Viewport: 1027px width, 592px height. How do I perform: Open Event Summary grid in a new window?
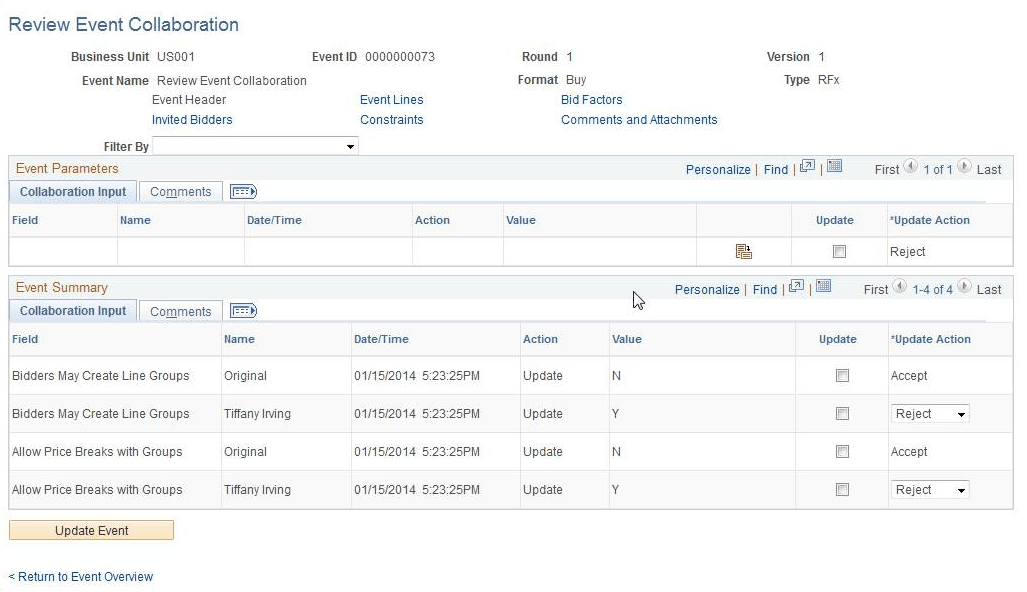point(796,289)
